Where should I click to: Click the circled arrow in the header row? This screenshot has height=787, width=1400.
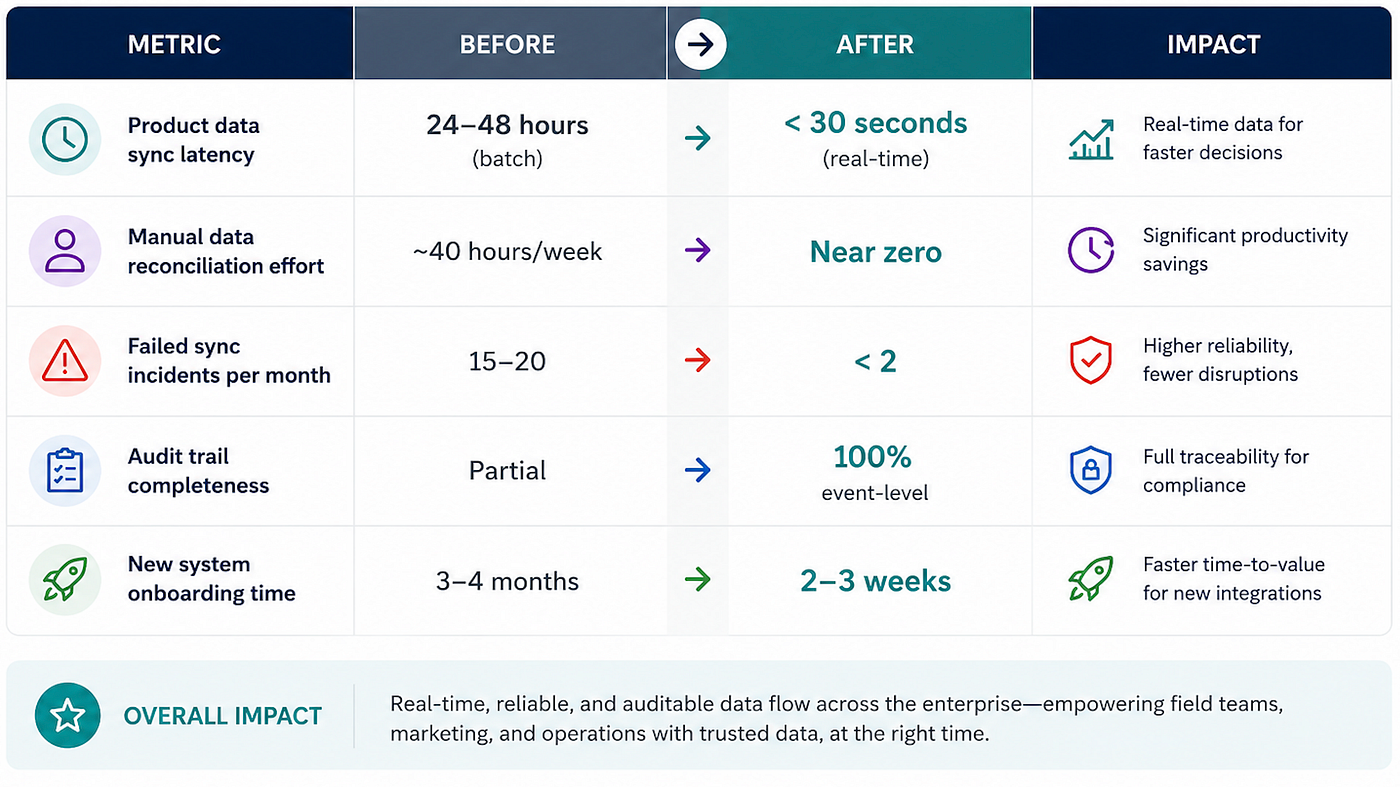coord(701,44)
